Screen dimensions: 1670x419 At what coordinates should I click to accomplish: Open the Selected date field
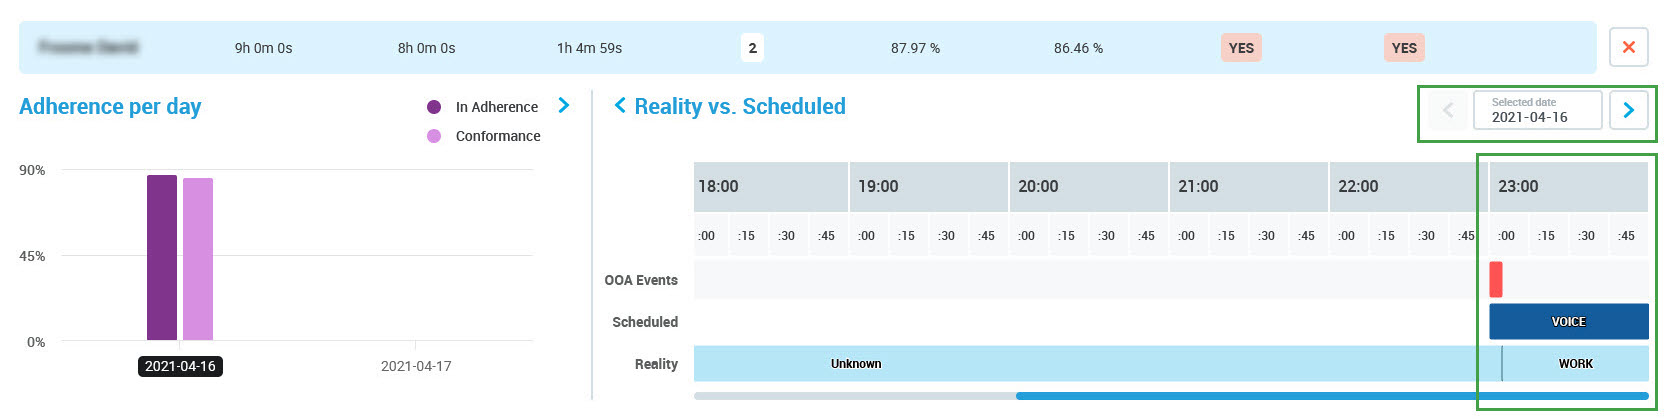pos(1537,110)
